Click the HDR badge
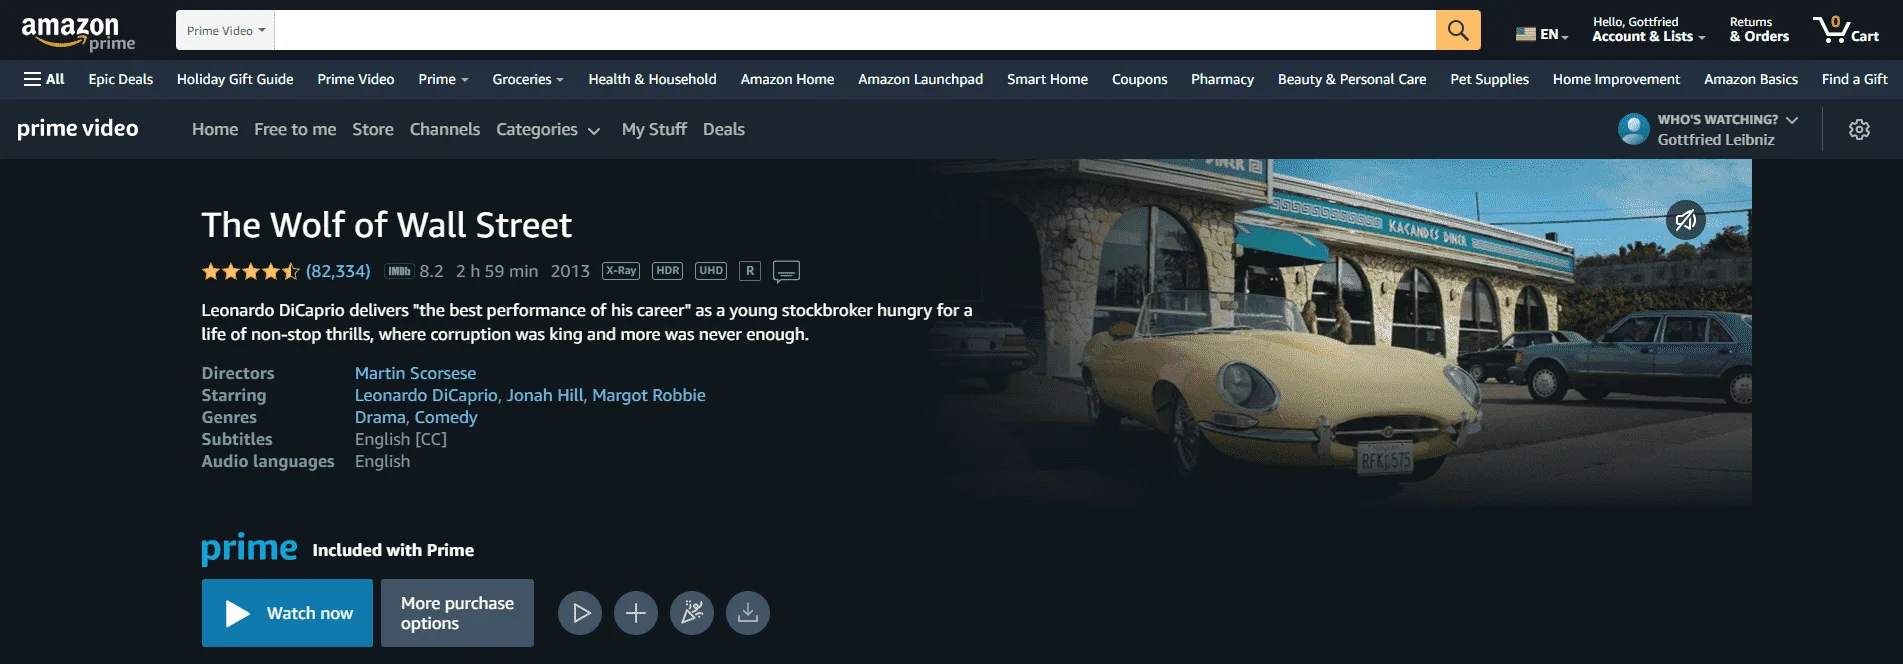Viewport: 1903px width, 664px height. coord(668,271)
